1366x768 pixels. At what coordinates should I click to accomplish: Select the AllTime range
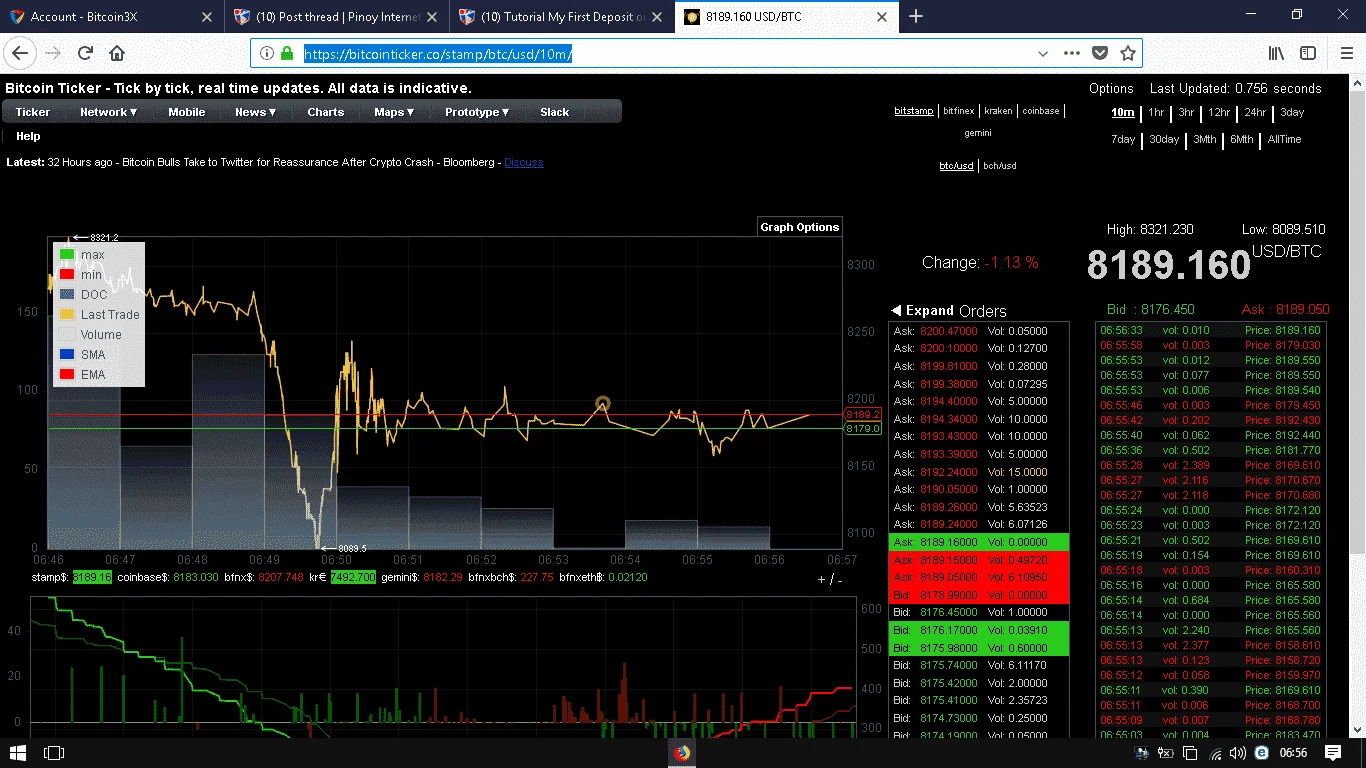(x=1285, y=139)
